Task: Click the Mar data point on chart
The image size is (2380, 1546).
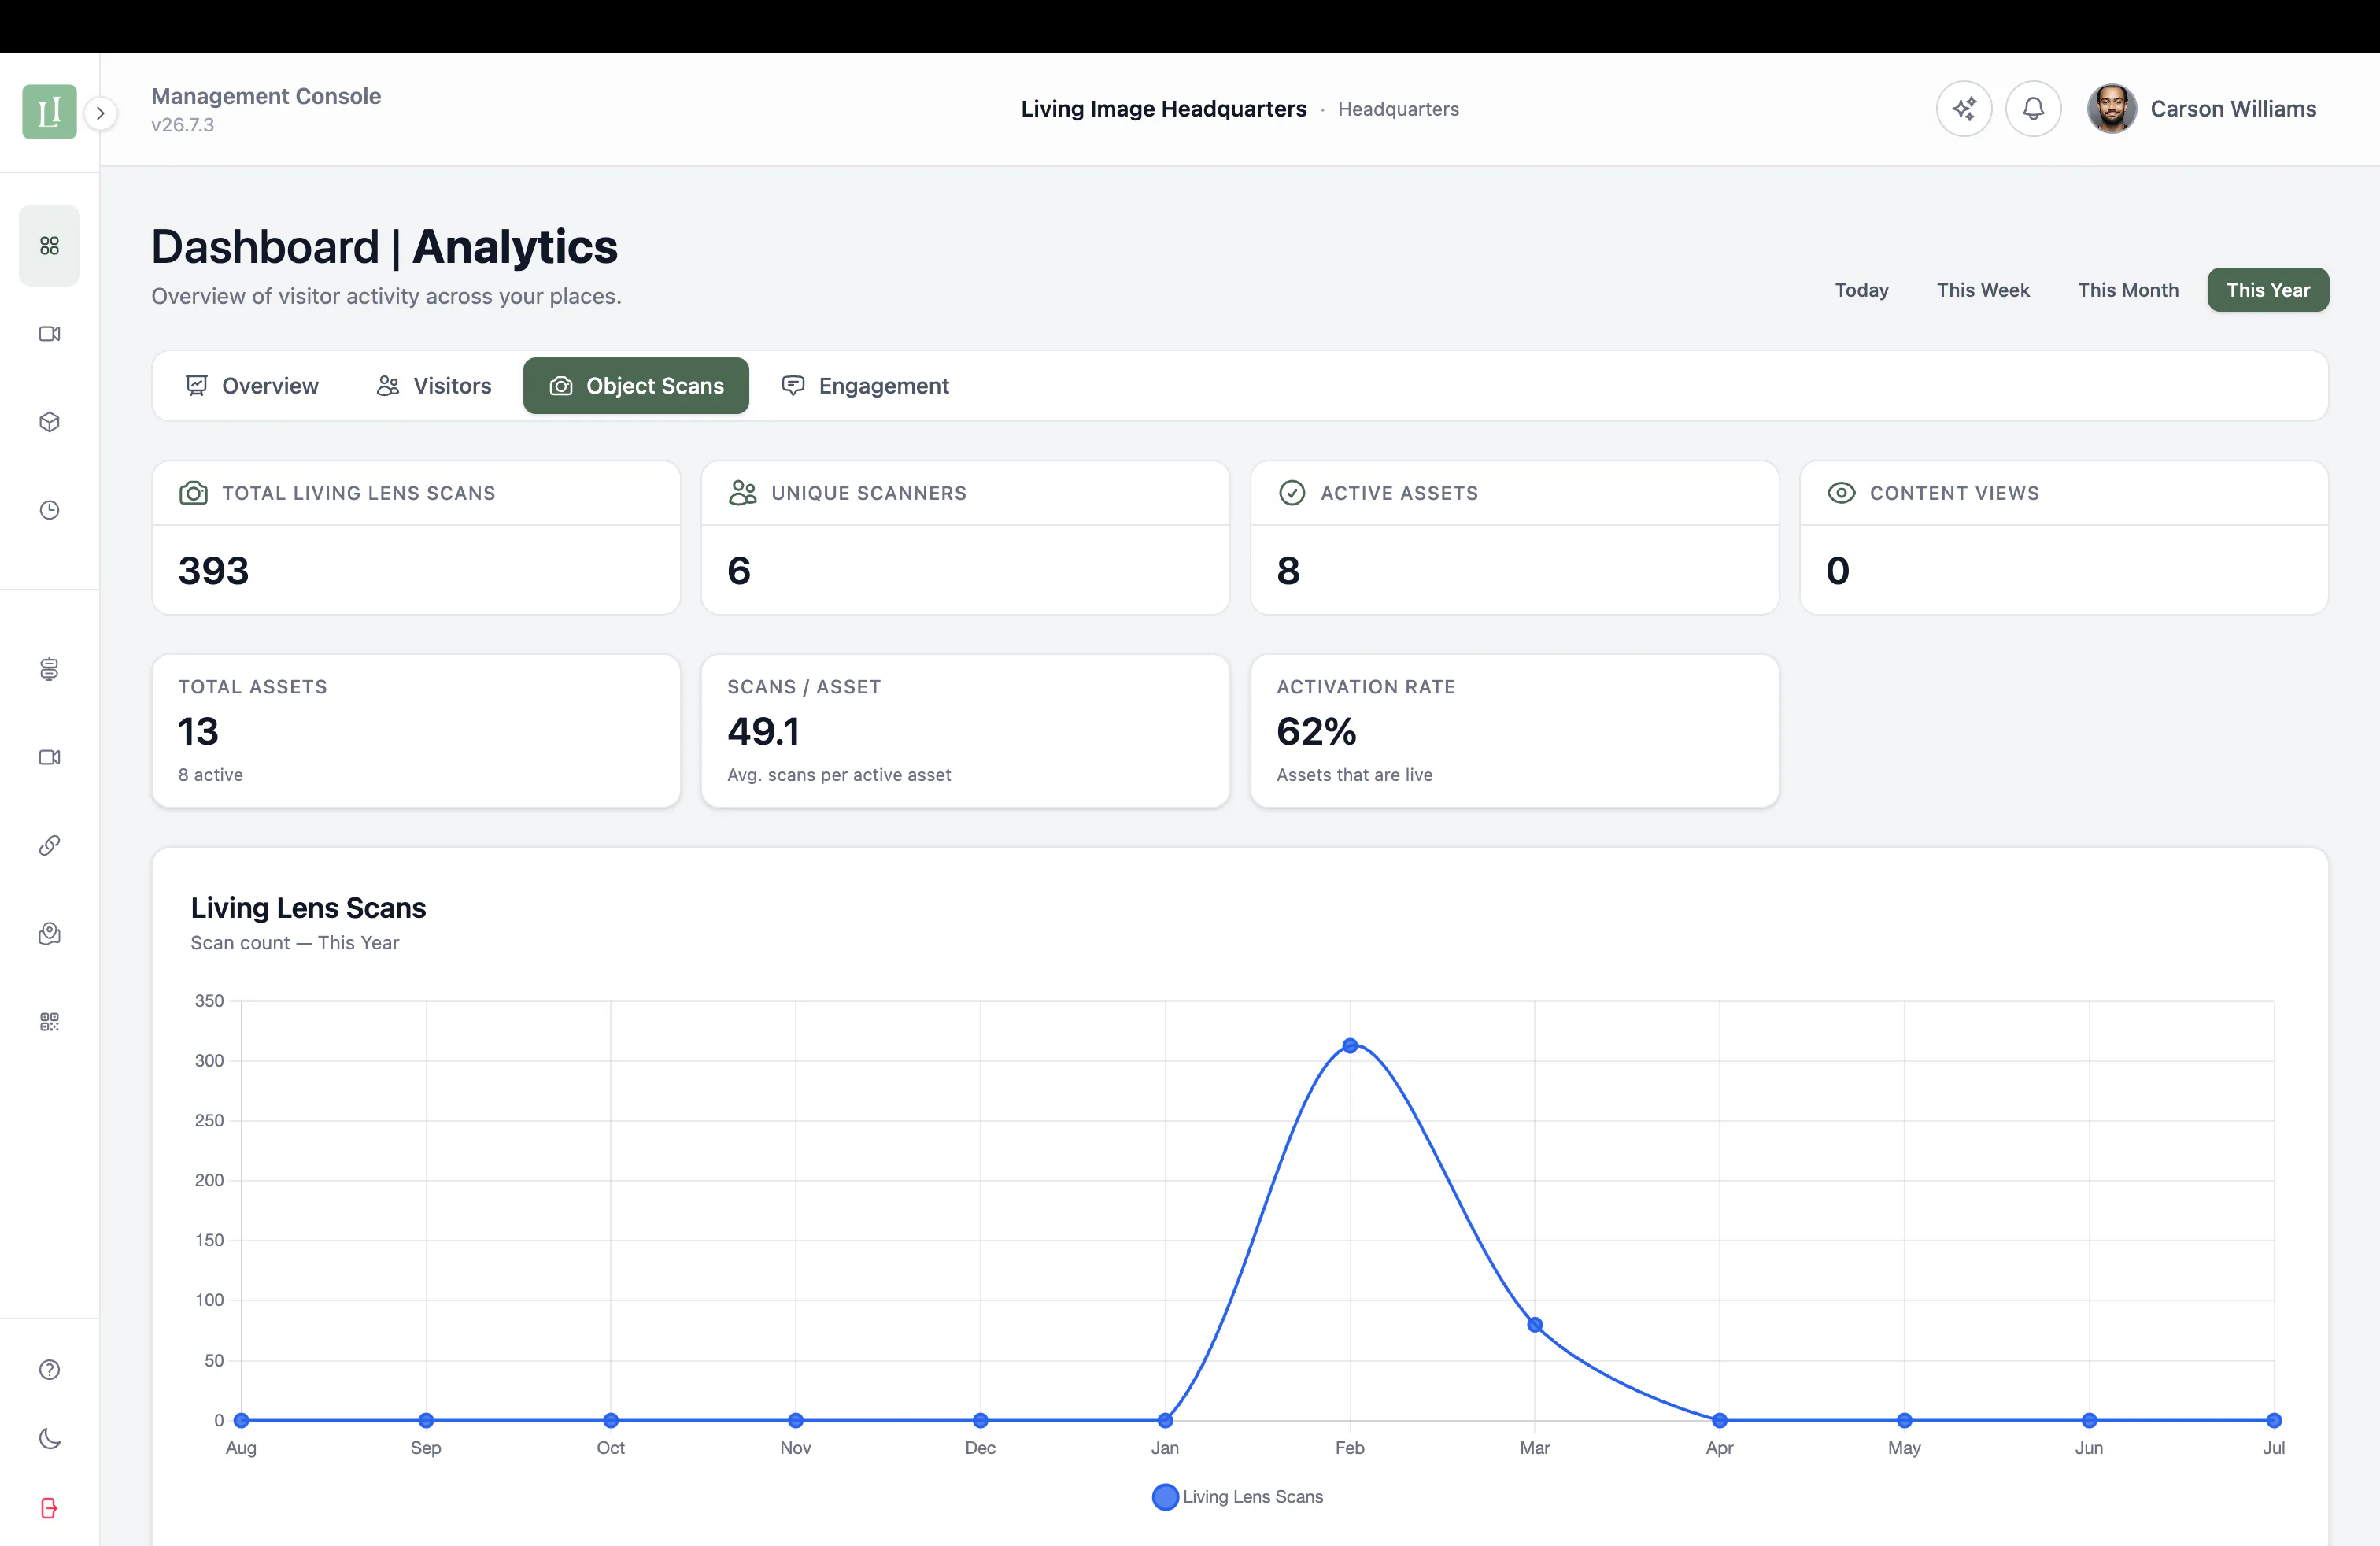Action: coord(1535,1325)
